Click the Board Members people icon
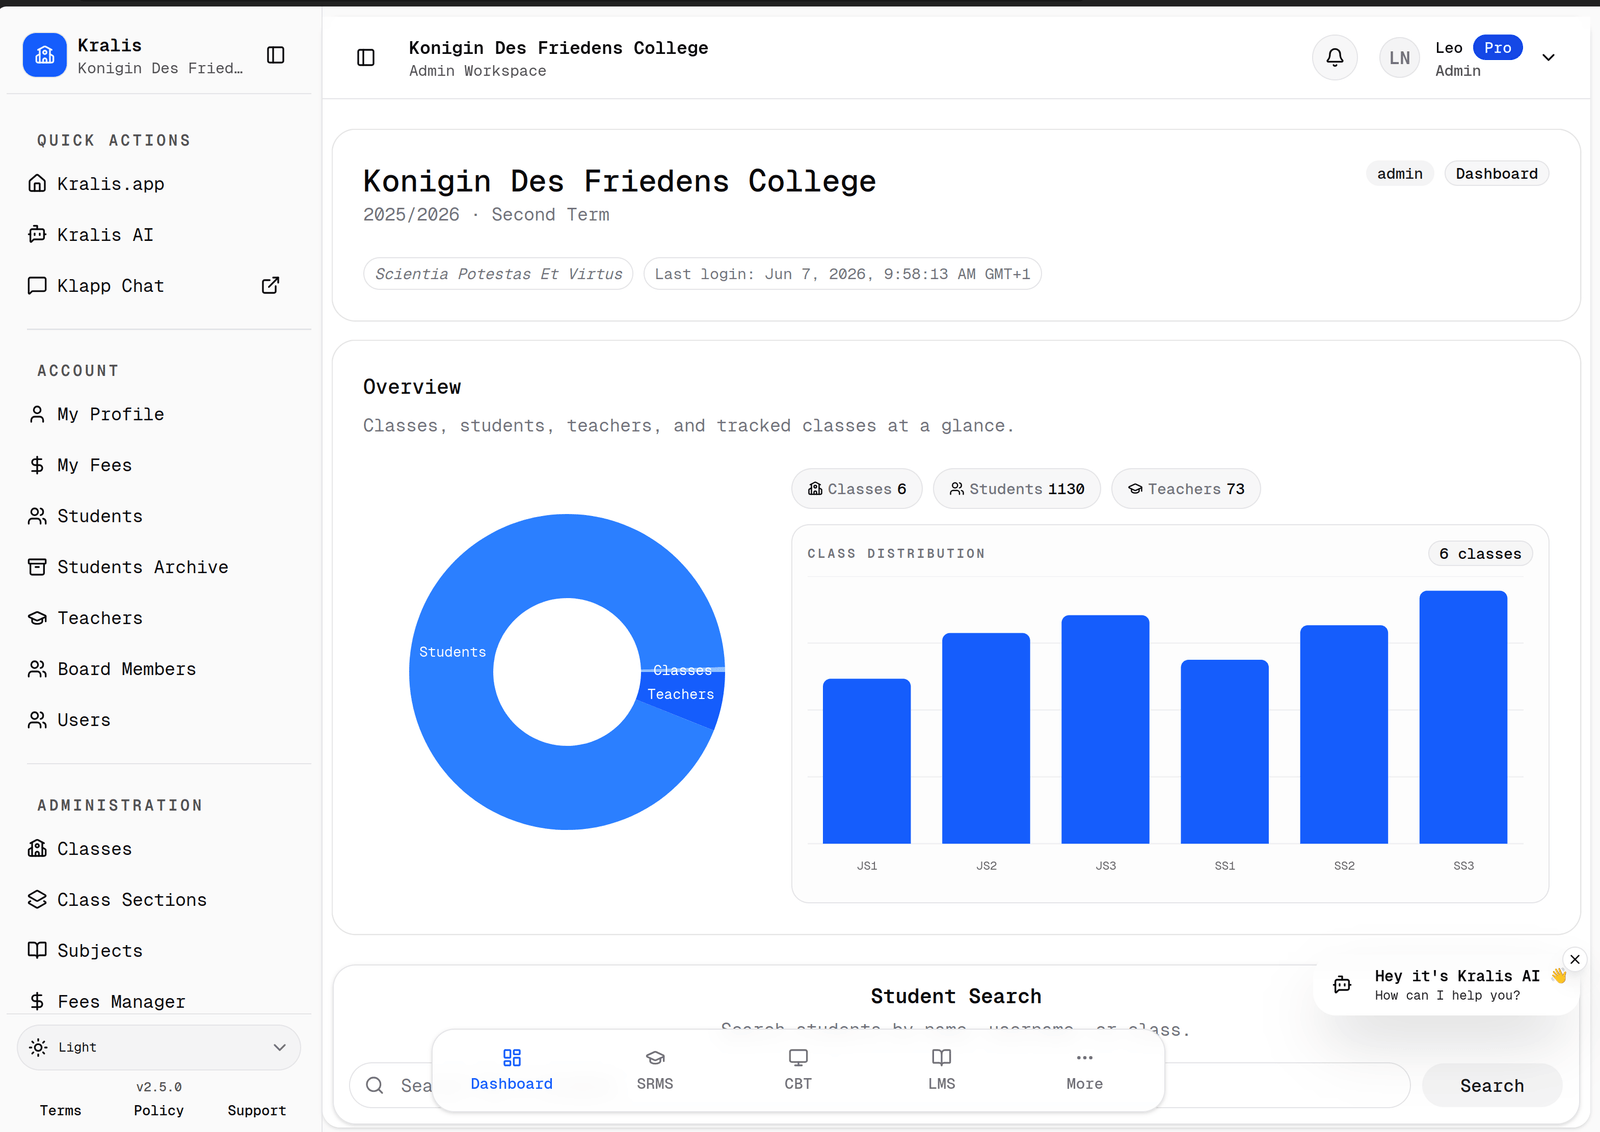 37,669
